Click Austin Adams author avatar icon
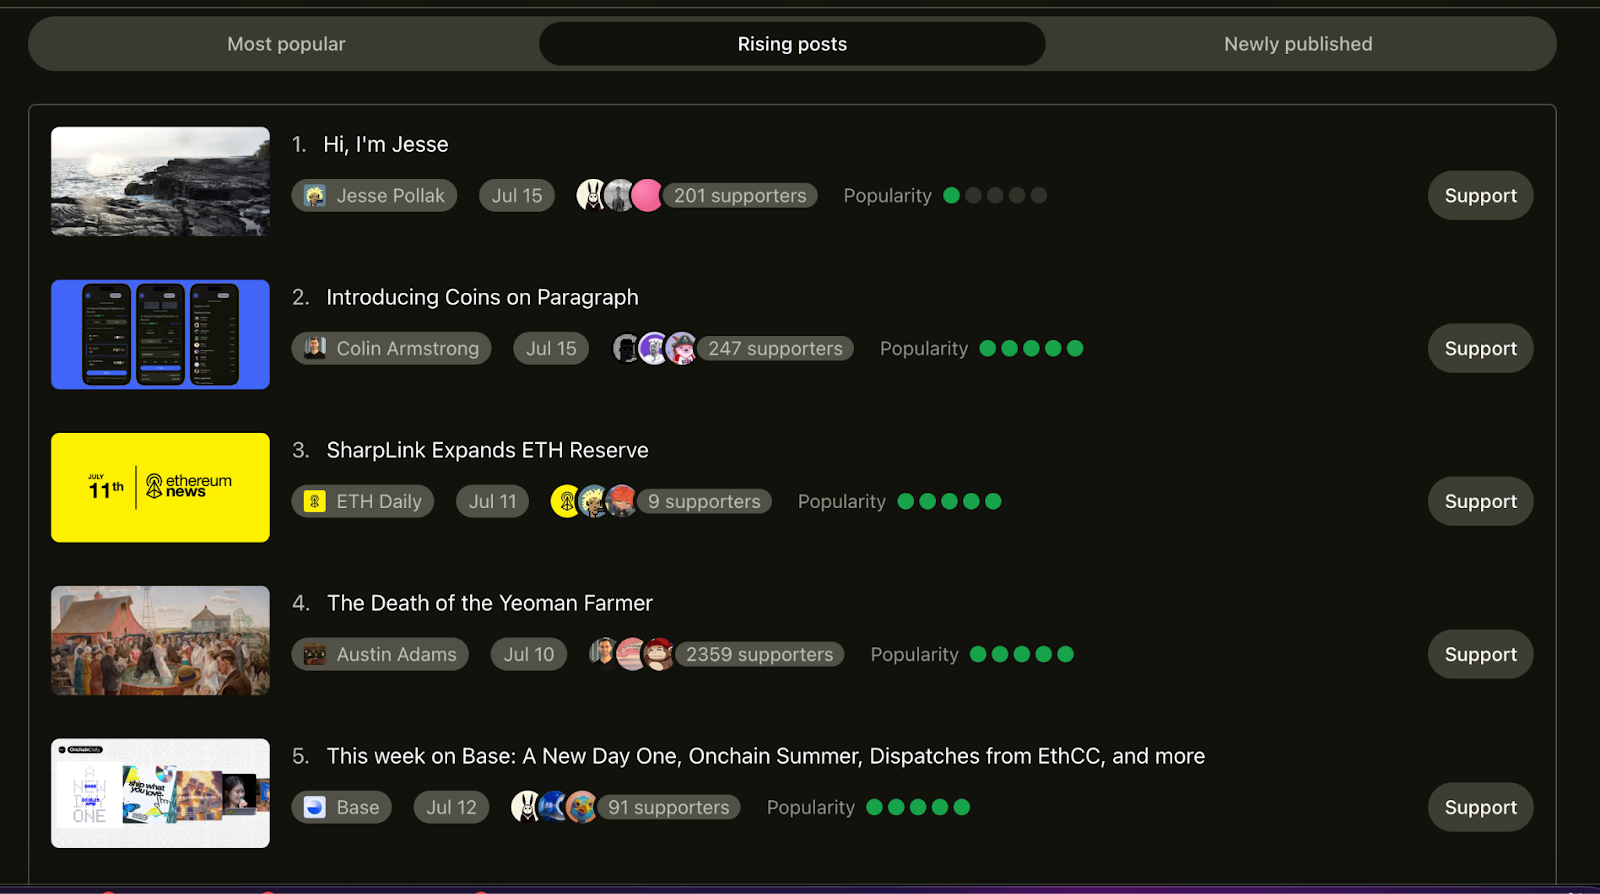 coord(315,654)
